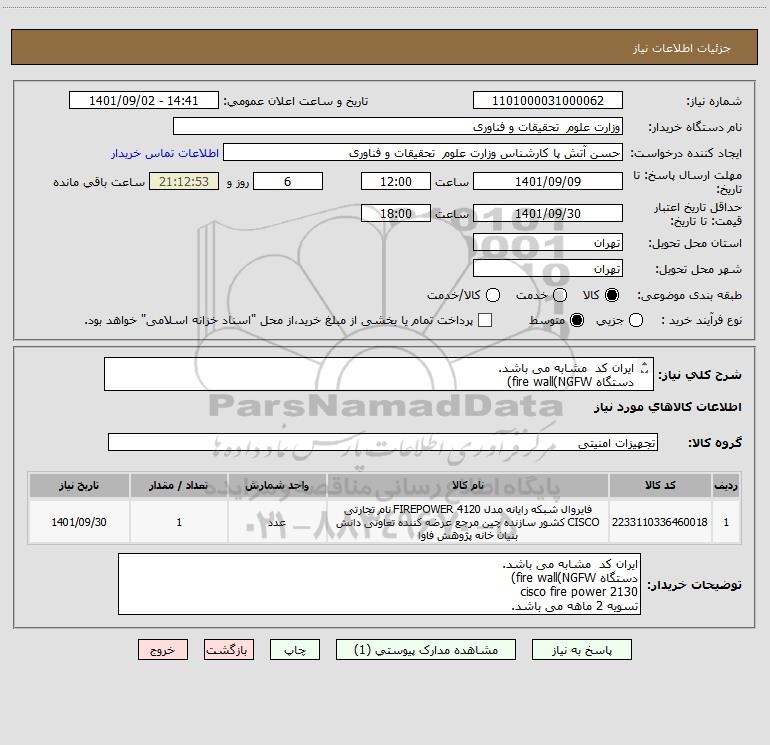This screenshot has width=770, height=745.
Task: Click the quantity cell showing 1
Action: tap(179, 522)
